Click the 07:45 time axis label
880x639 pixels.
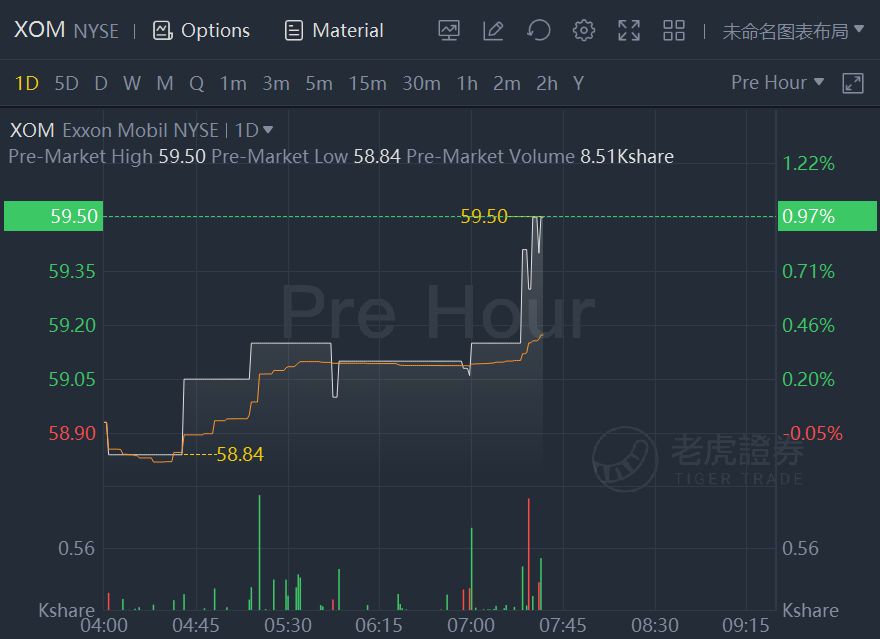pos(563,626)
